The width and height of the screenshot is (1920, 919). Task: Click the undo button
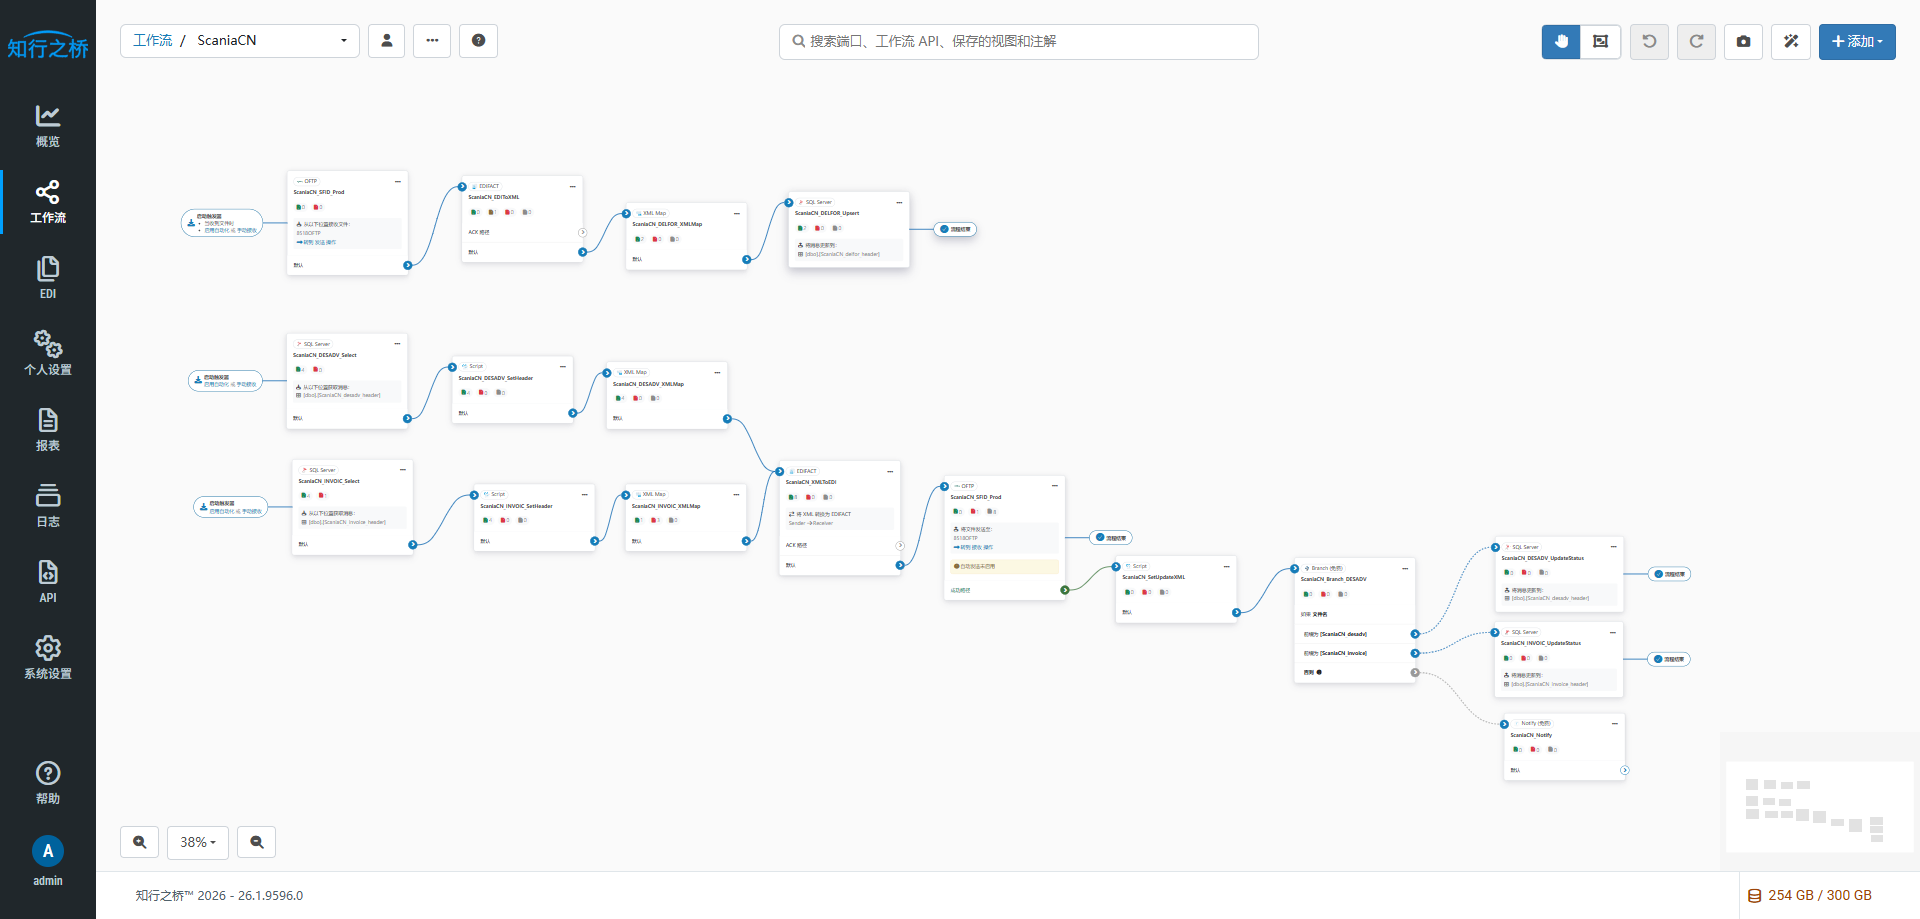click(1649, 42)
